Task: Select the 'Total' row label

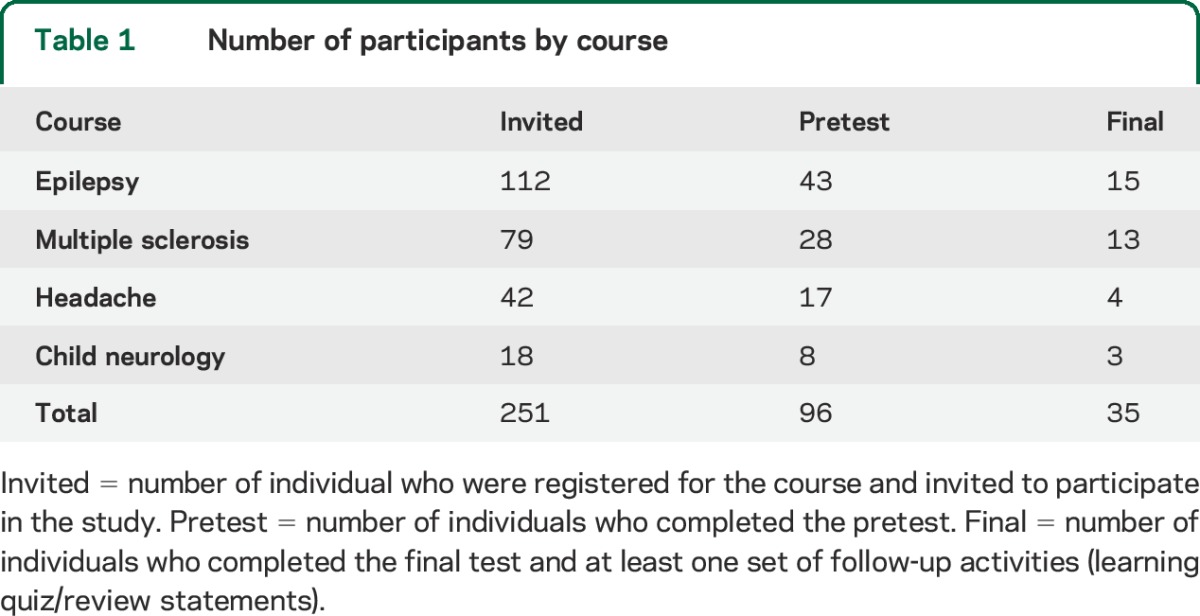Action: (x=66, y=413)
